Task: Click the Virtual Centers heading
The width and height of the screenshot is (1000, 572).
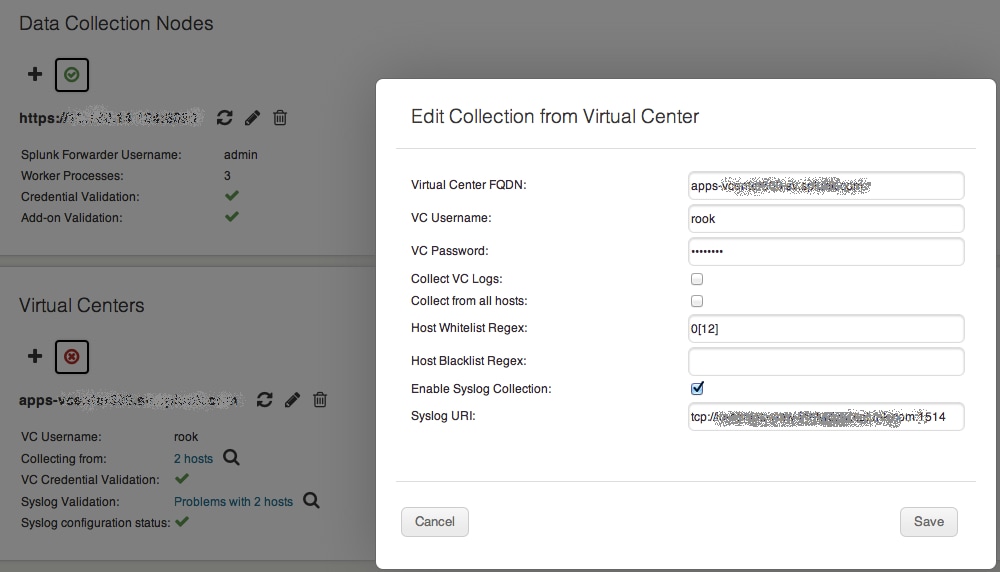Action: pos(82,305)
